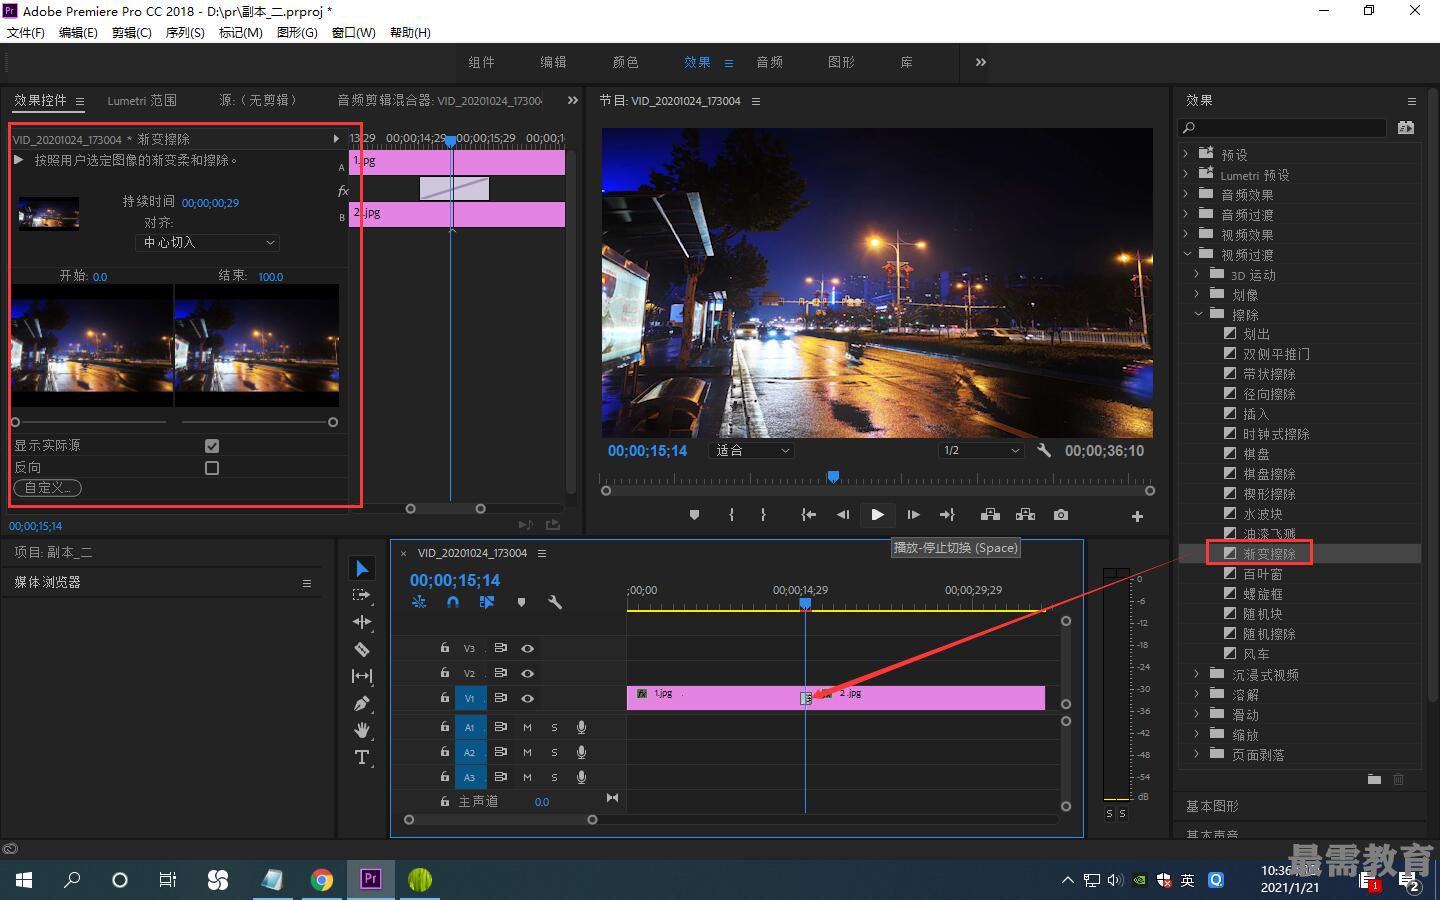Viewport: 1440px width, 900px height.
Task: Add a timeline marker icon
Action: (521, 602)
